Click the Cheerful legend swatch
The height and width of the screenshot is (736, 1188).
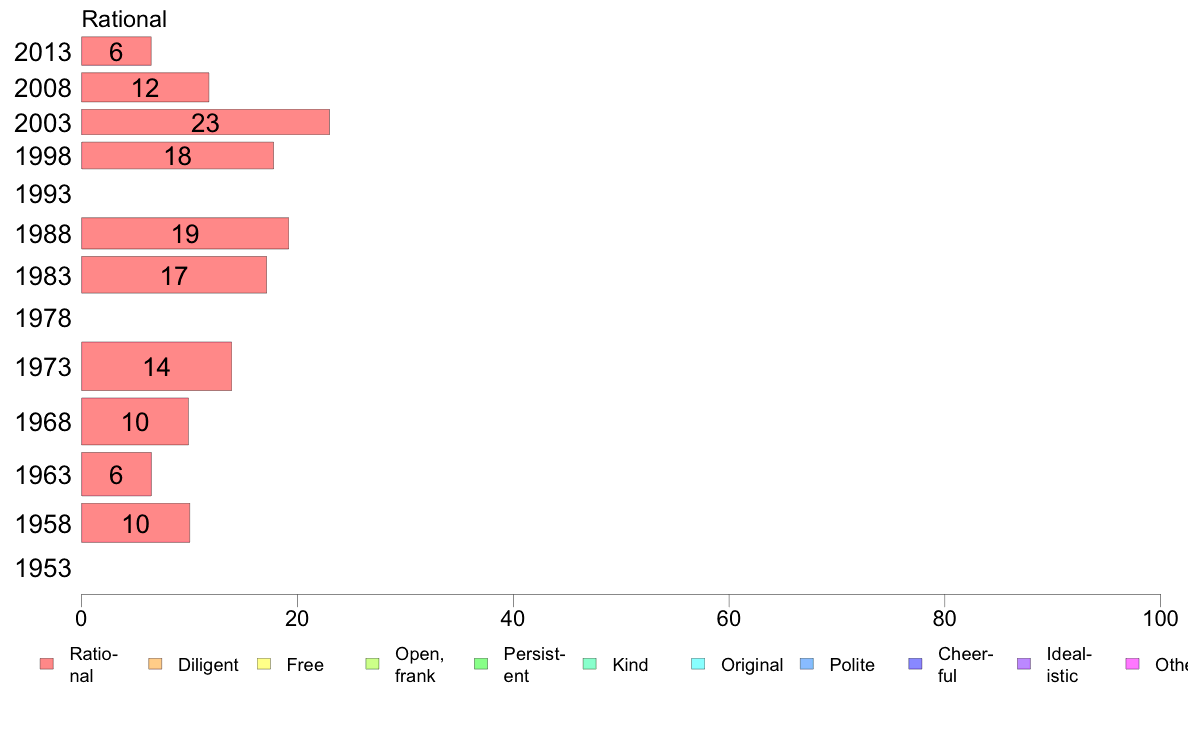click(915, 664)
